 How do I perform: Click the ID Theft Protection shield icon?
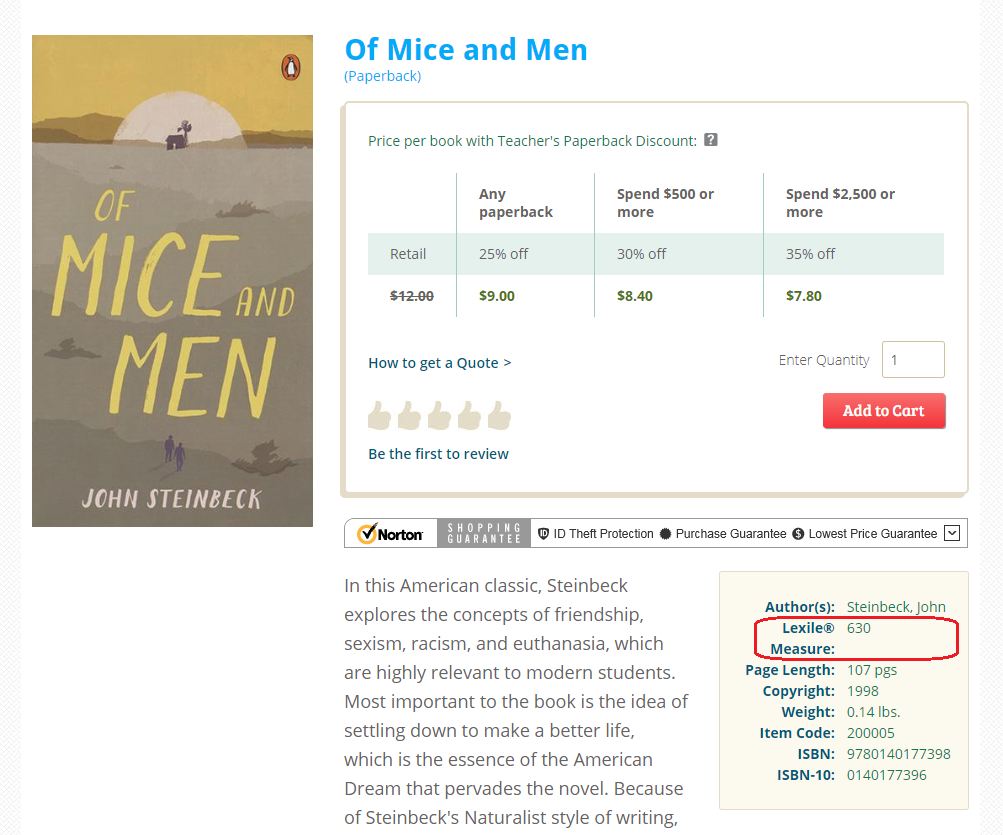(543, 534)
